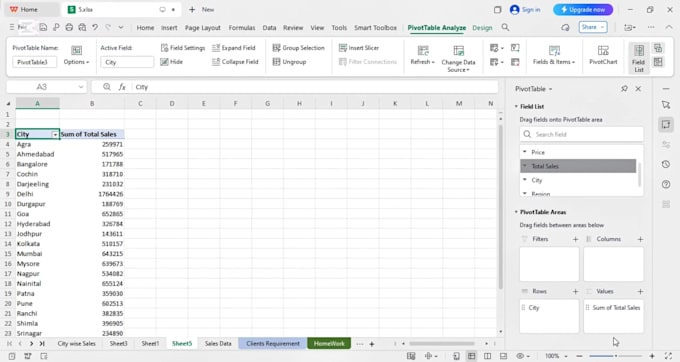Viewport: 680px width, 362px height.
Task: Open the quick access toolbar customize arrow
Action: click(x=121, y=27)
